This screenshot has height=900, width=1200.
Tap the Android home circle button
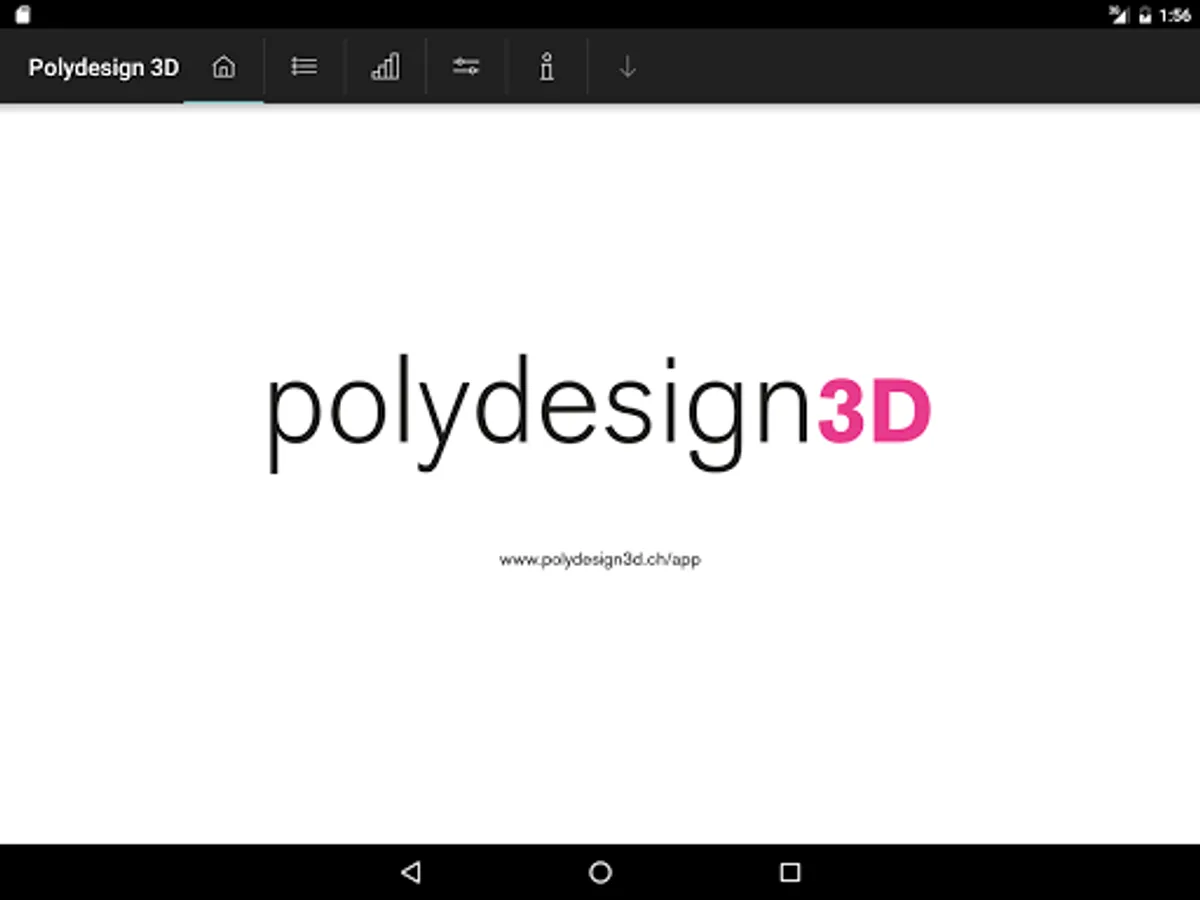600,872
